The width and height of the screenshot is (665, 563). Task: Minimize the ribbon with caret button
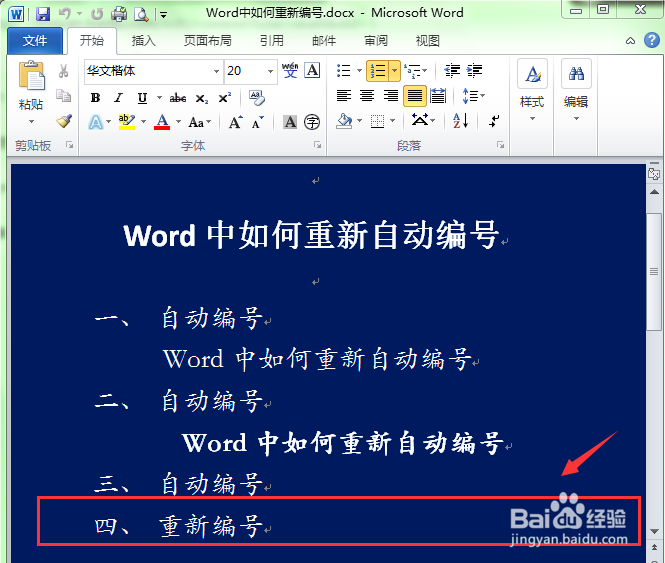[x=630, y=41]
